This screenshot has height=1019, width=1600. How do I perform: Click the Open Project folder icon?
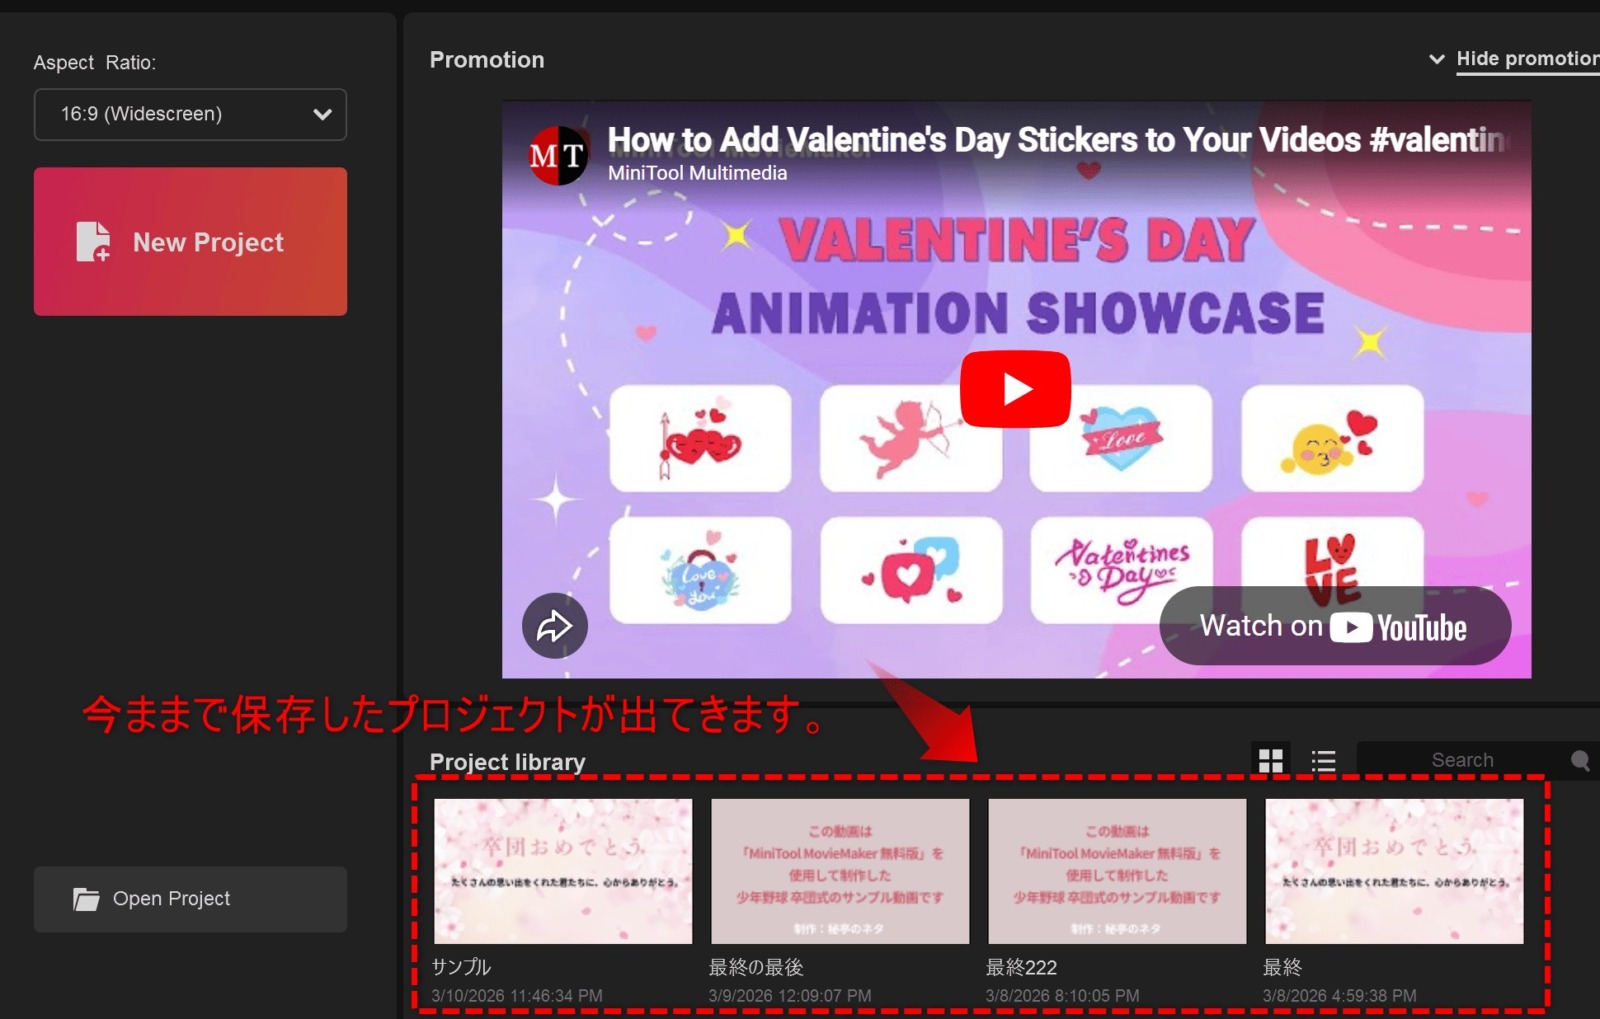click(x=86, y=899)
